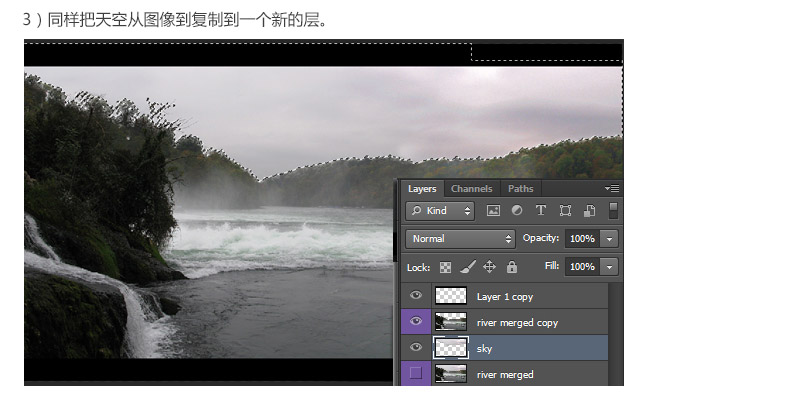Select the river merged layer thumbnail
The height and width of the screenshot is (393, 800).
(x=451, y=374)
